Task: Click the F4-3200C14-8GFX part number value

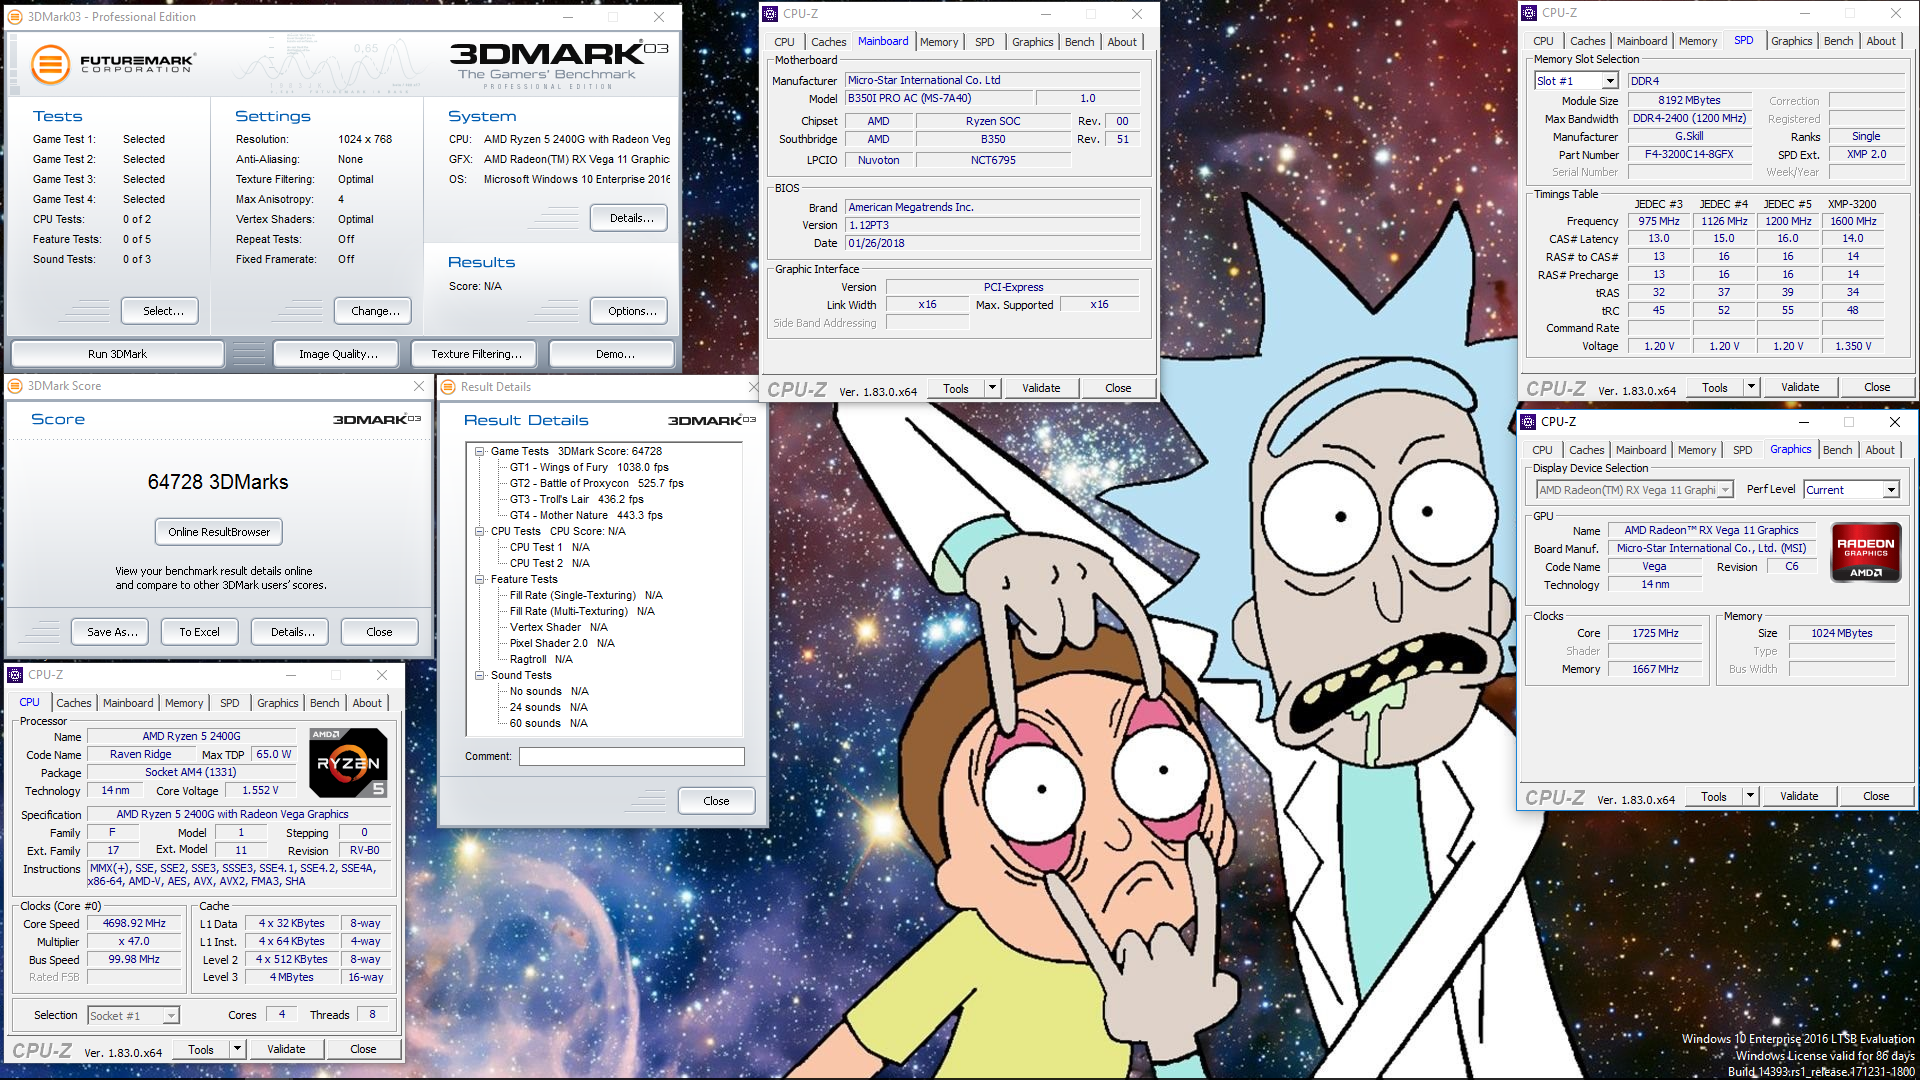Action: click(1689, 155)
